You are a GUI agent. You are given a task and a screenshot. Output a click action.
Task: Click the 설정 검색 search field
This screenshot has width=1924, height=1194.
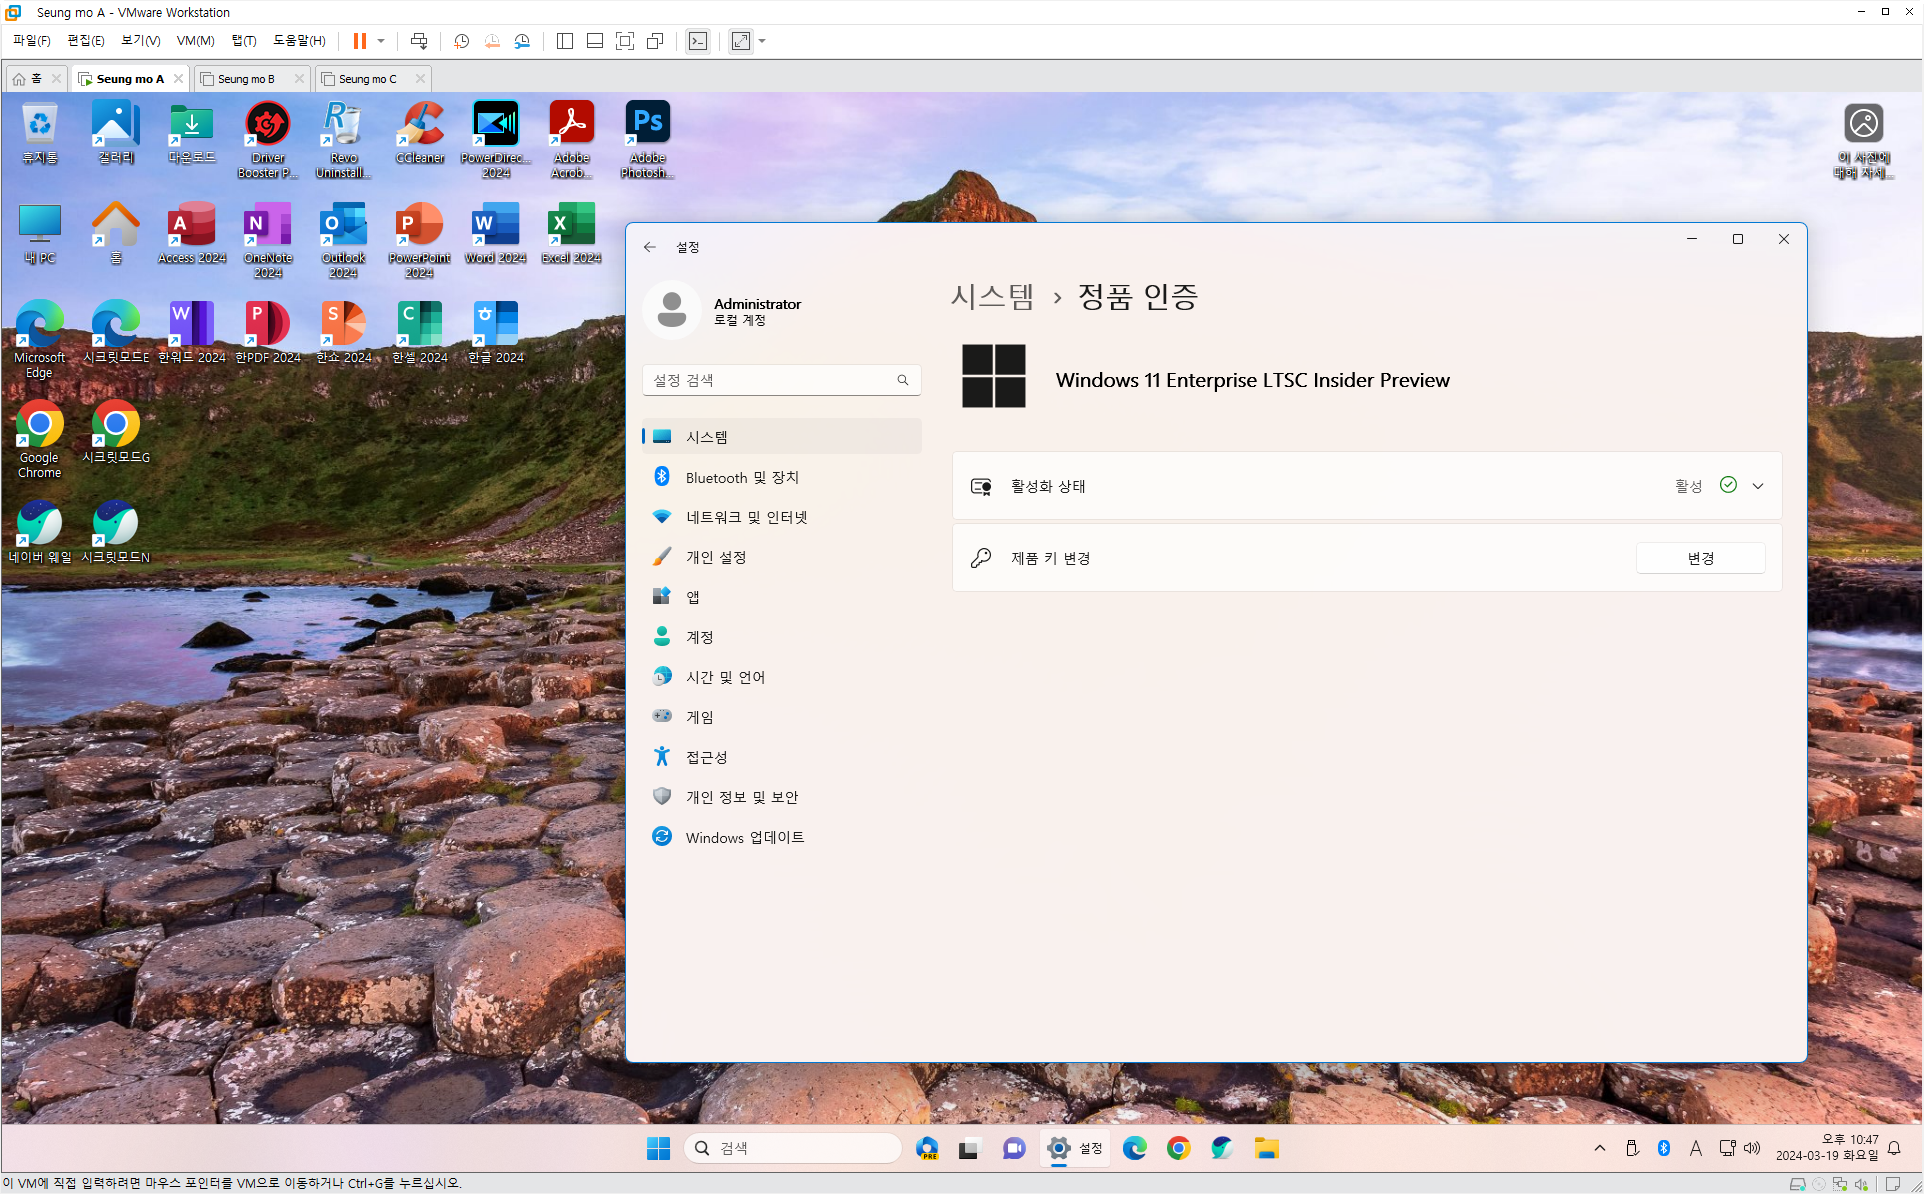(772, 380)
